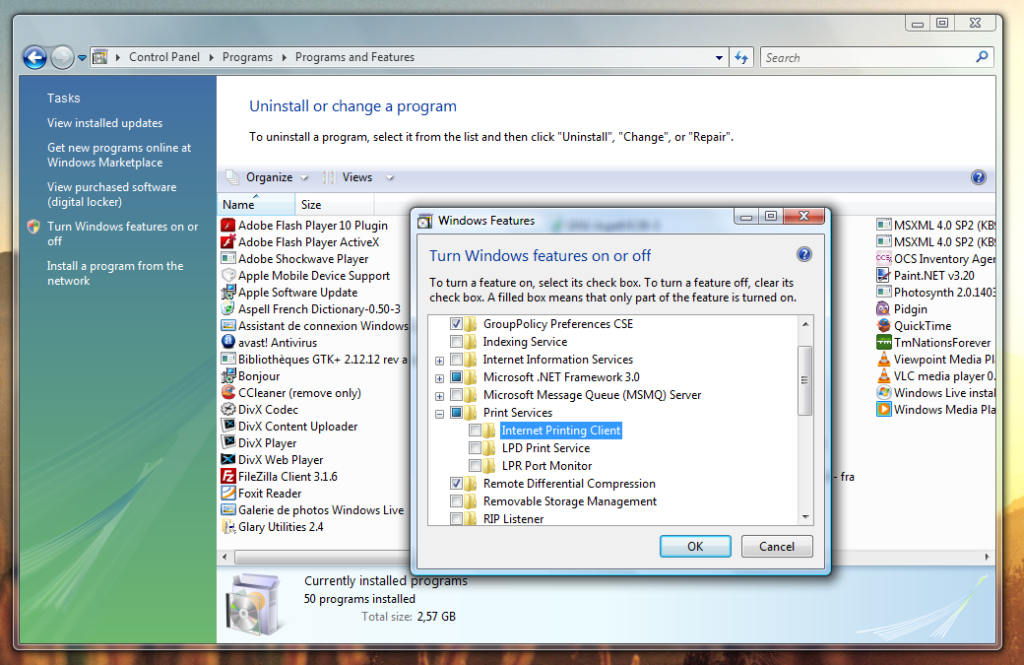Toggle the Print Services checkbox
The width and height of the screenshot is (1024, 665).
[456, 413]
